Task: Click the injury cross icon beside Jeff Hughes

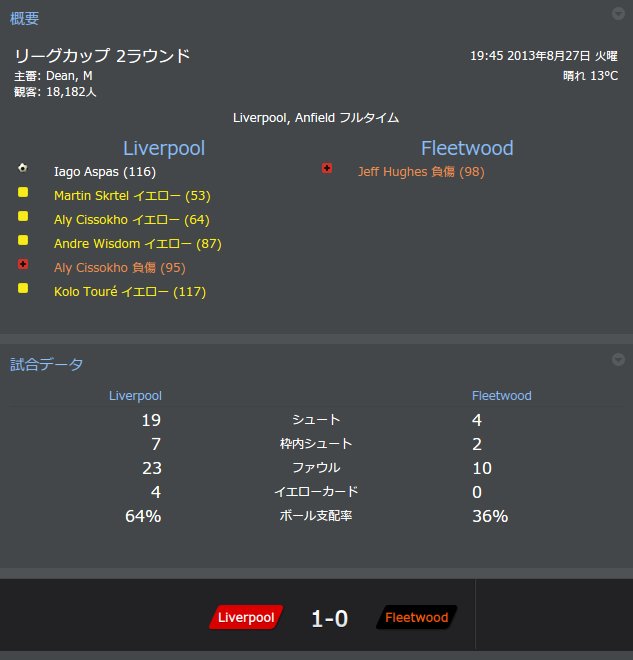Action: coord(327,168)
